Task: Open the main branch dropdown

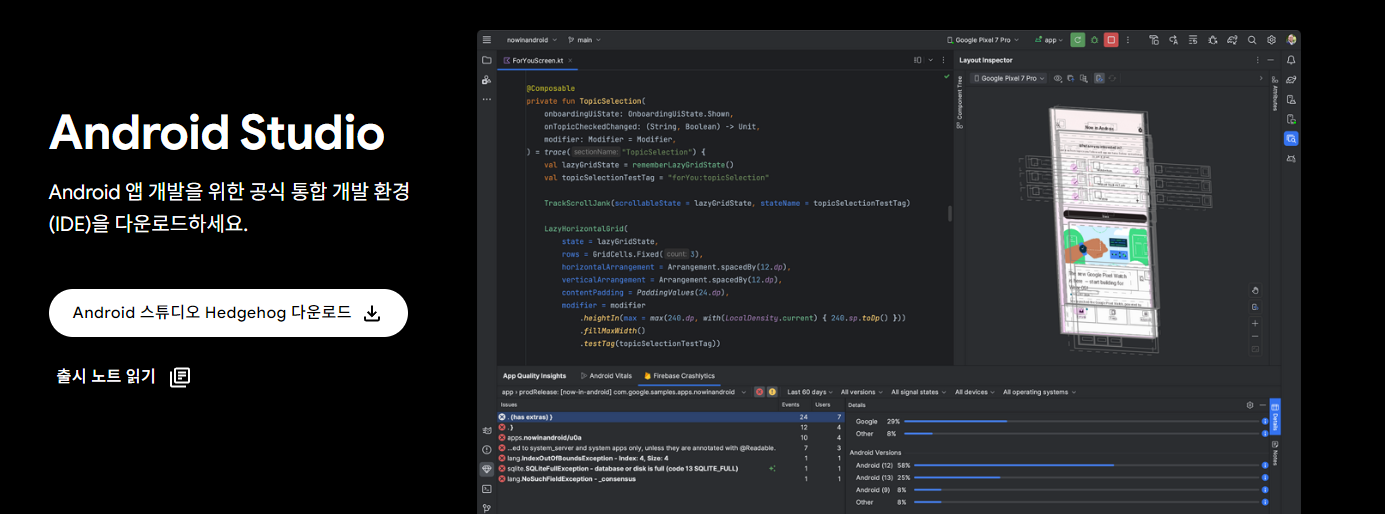Action: [586, 40]
